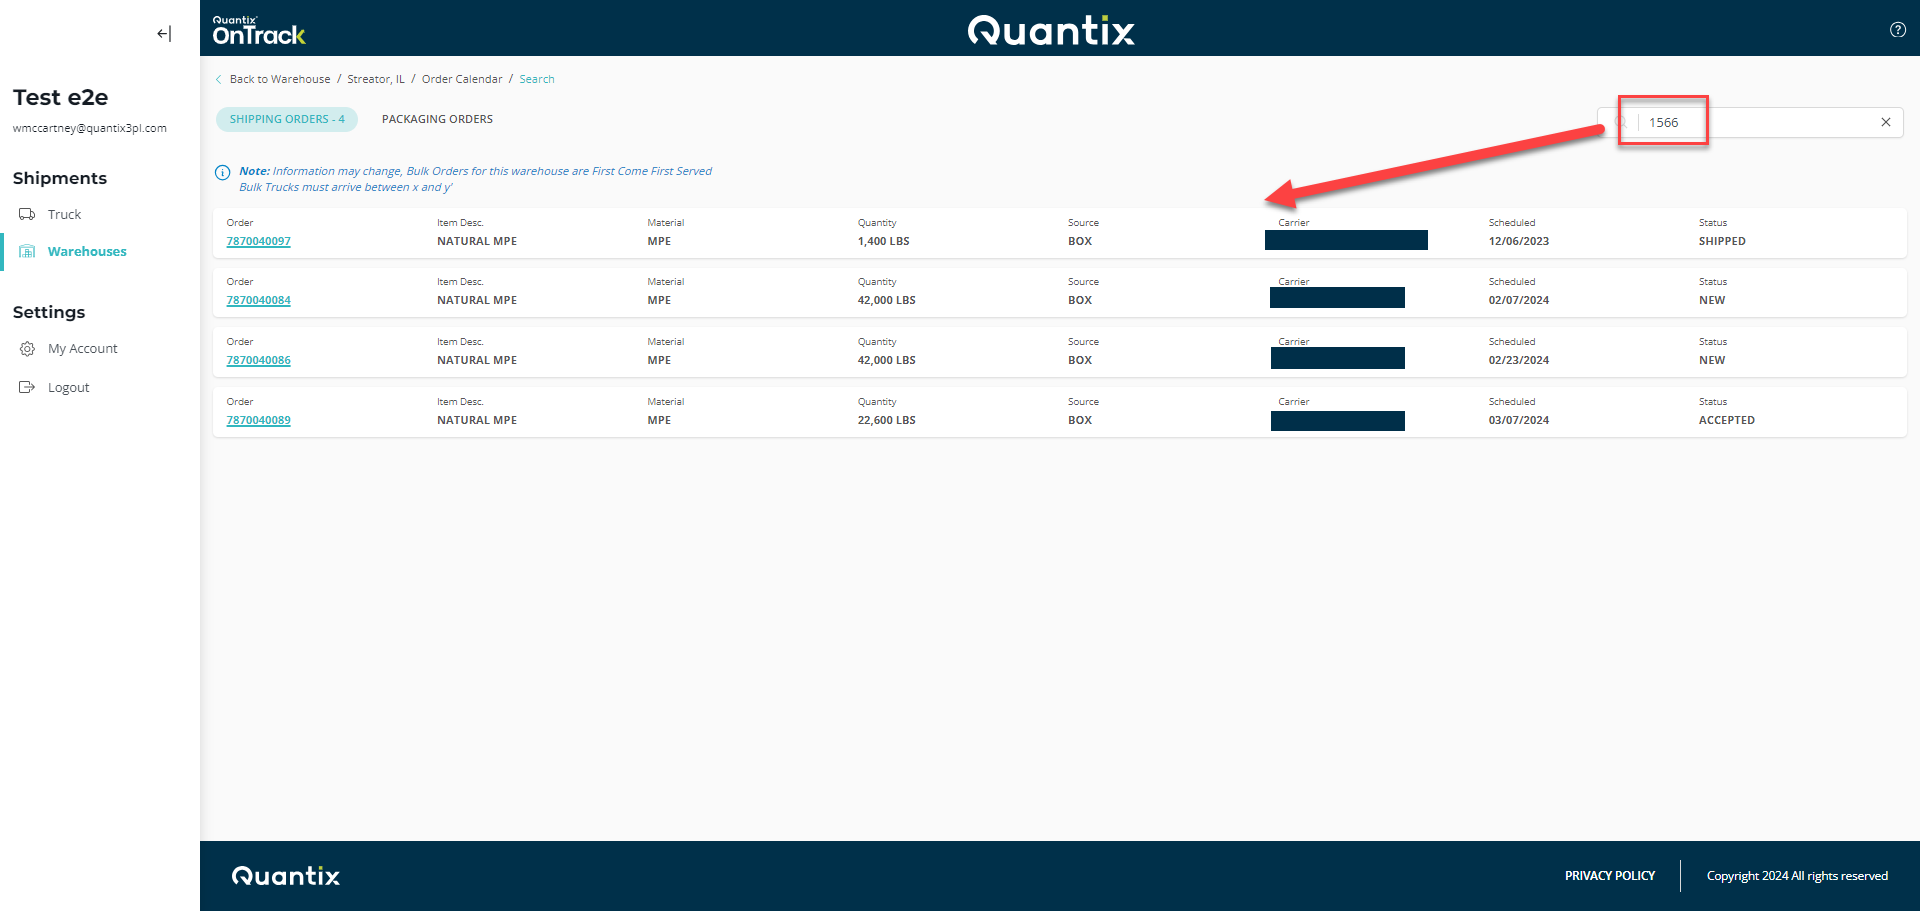The height and width of the screenshot is (911, 1920).
Task: Switch to Shipping Orders tab
Action: coord(287,119)
